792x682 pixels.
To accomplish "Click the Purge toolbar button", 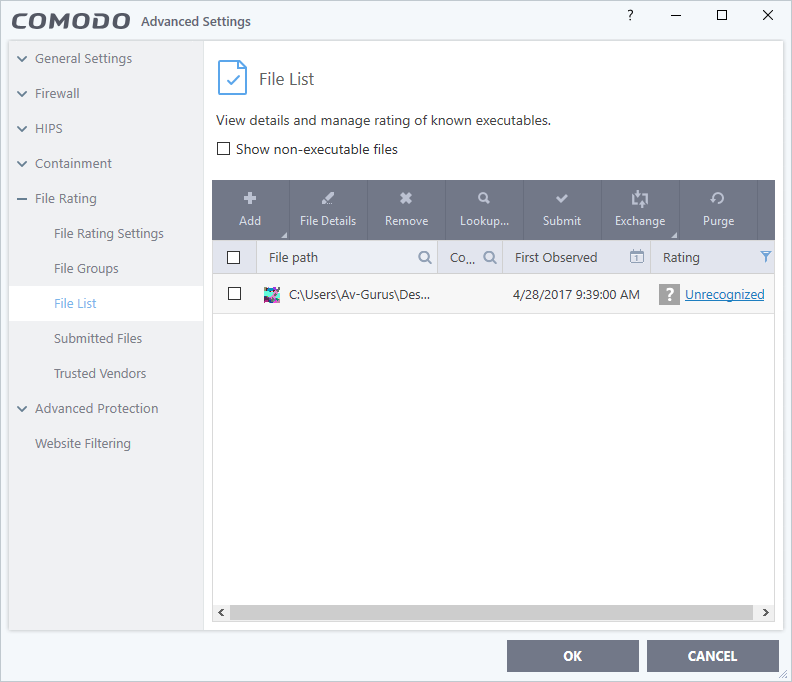I will coord(718,210).
